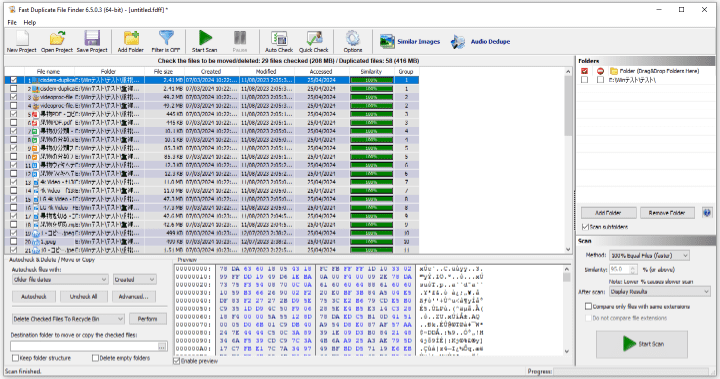Enable Compare only files with same extensions
Viewport: 720px width, 379px height.
[x=588, y=306]
